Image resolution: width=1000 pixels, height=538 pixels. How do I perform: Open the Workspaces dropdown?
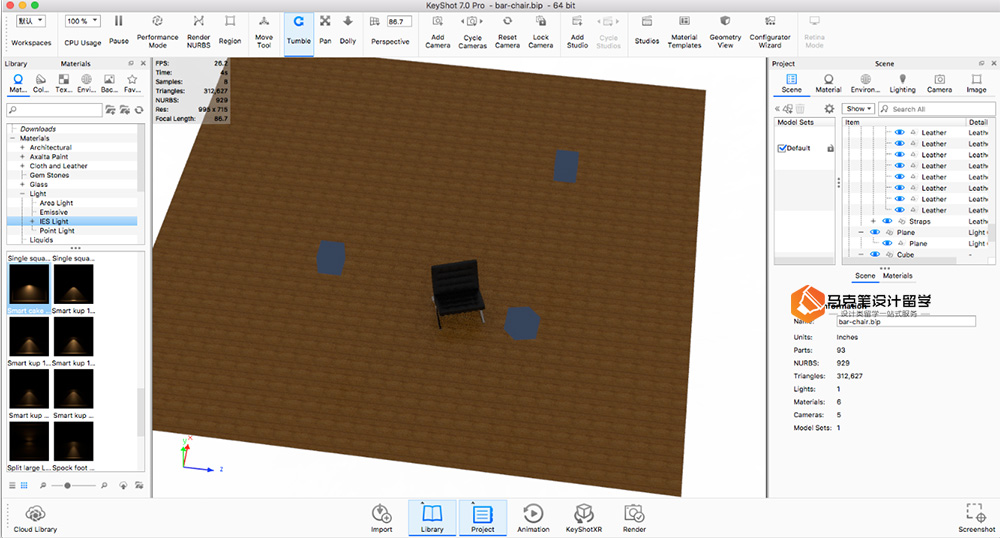pos(31,21)
